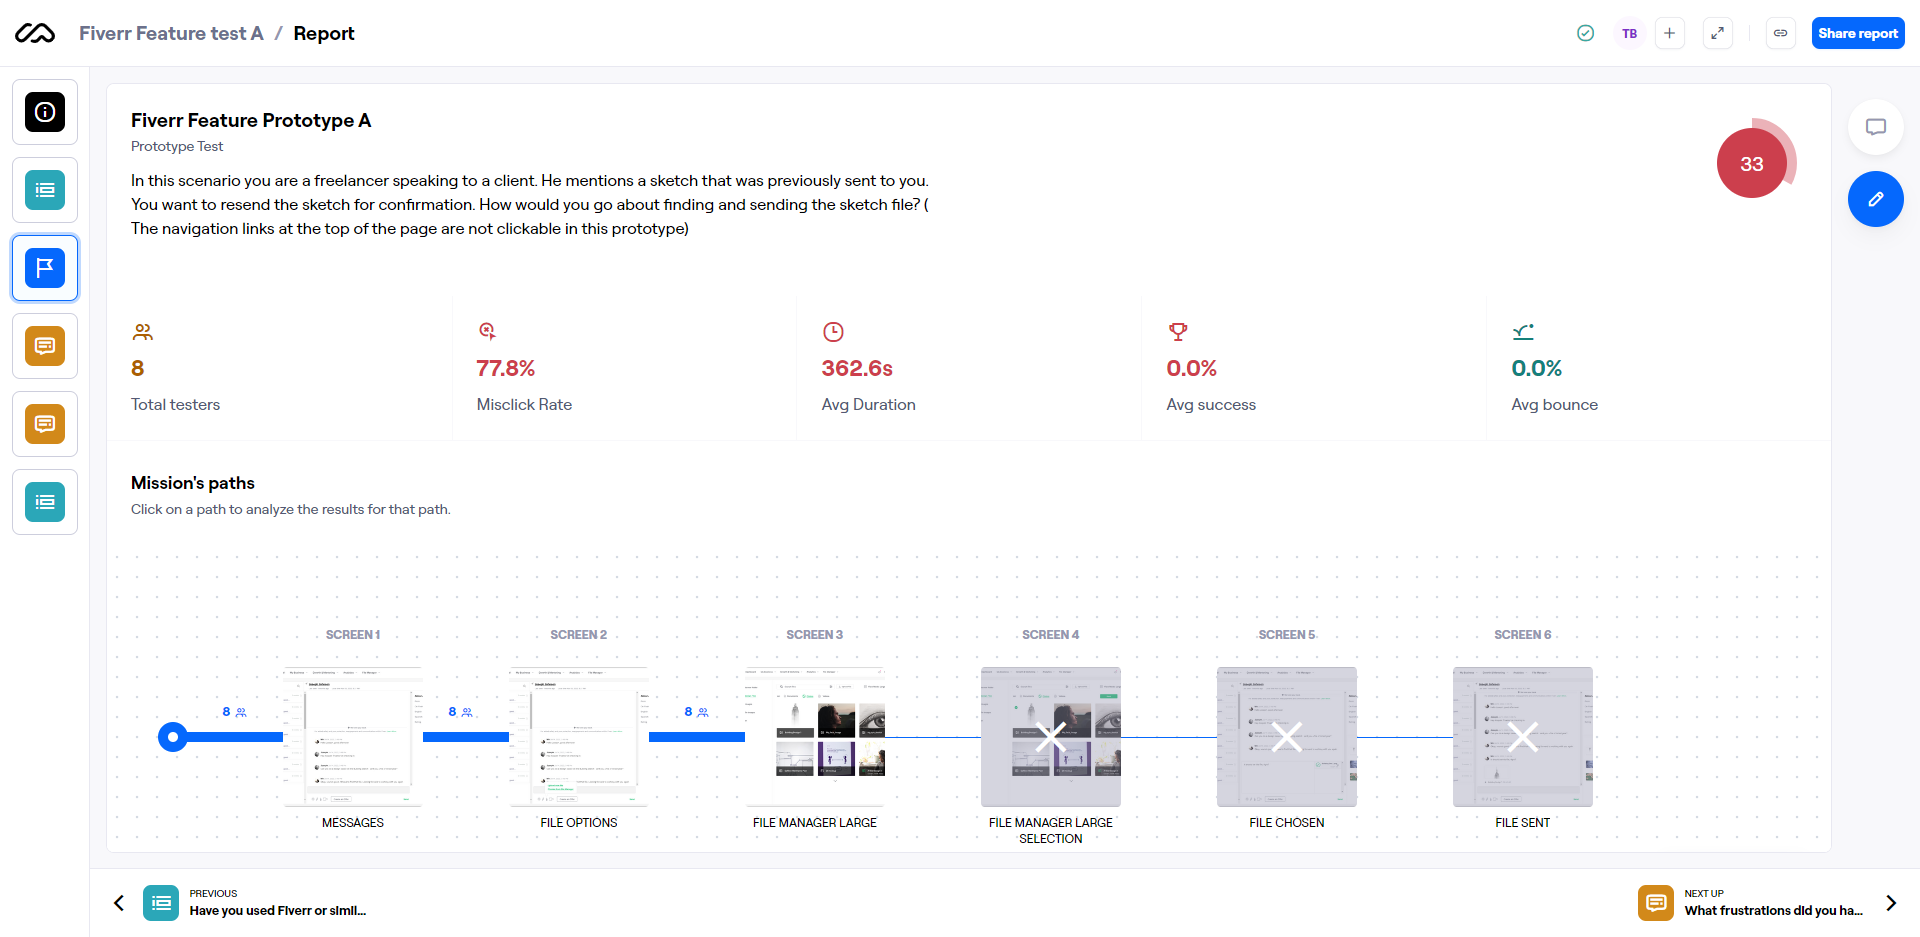The height and width of the screenshot is (937, 1920).
Task: Click the green checkmark status icon
Action: (1585, 33)
